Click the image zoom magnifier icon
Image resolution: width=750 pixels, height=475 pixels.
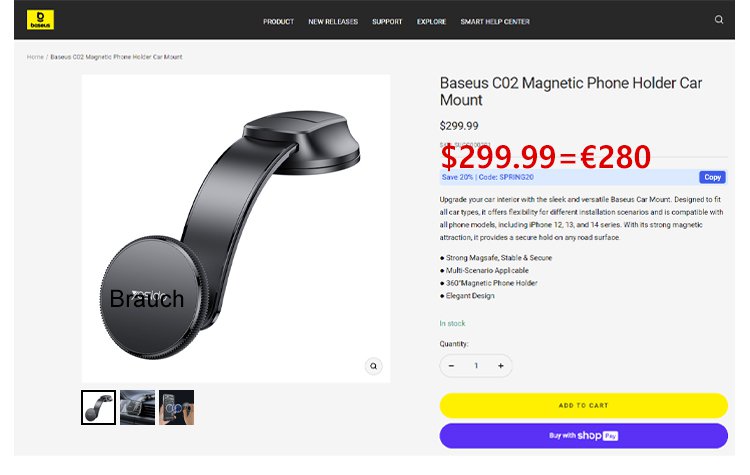tap(373, 366)
